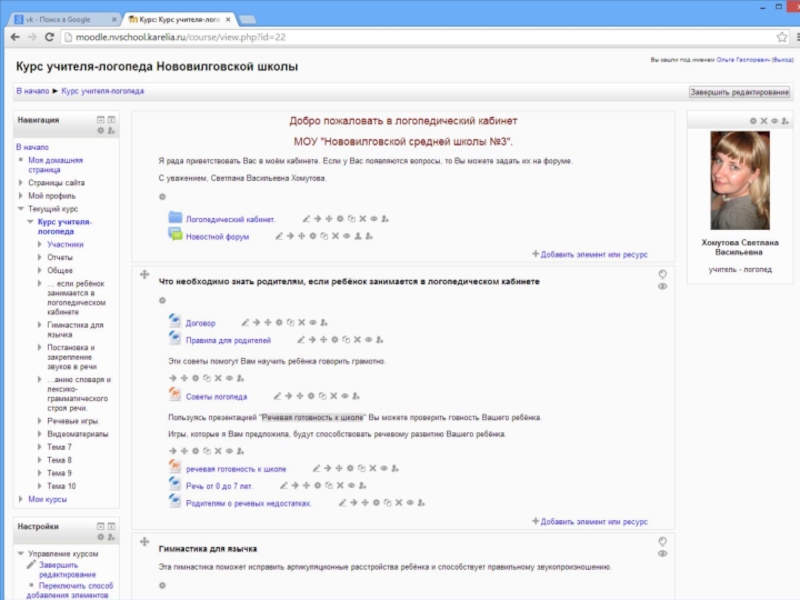This screenshot has width=800, height=600.
Task: Edit summary gear of the welcome section
Action: pyautogui.click(x=162, y=197)
